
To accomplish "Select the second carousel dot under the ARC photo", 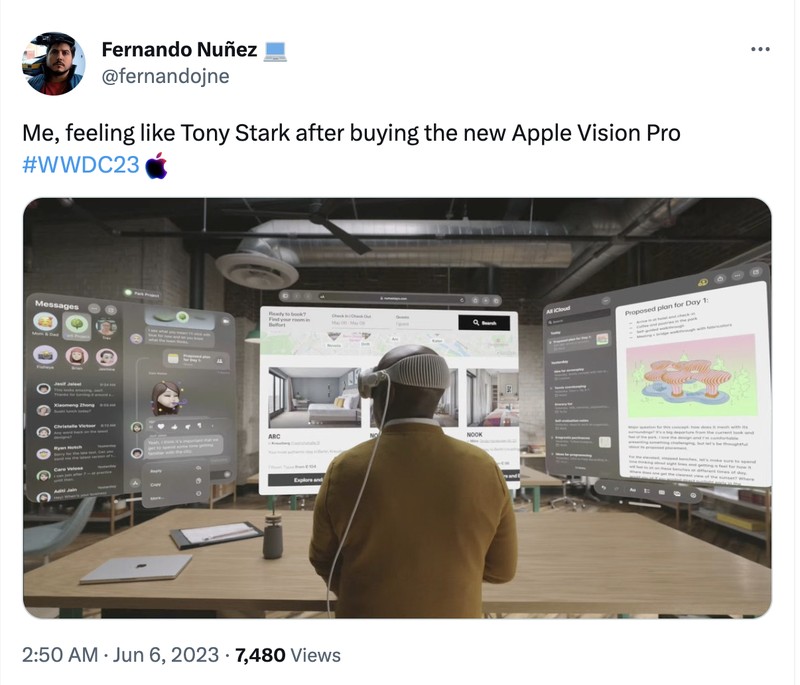I will [315, 423].
